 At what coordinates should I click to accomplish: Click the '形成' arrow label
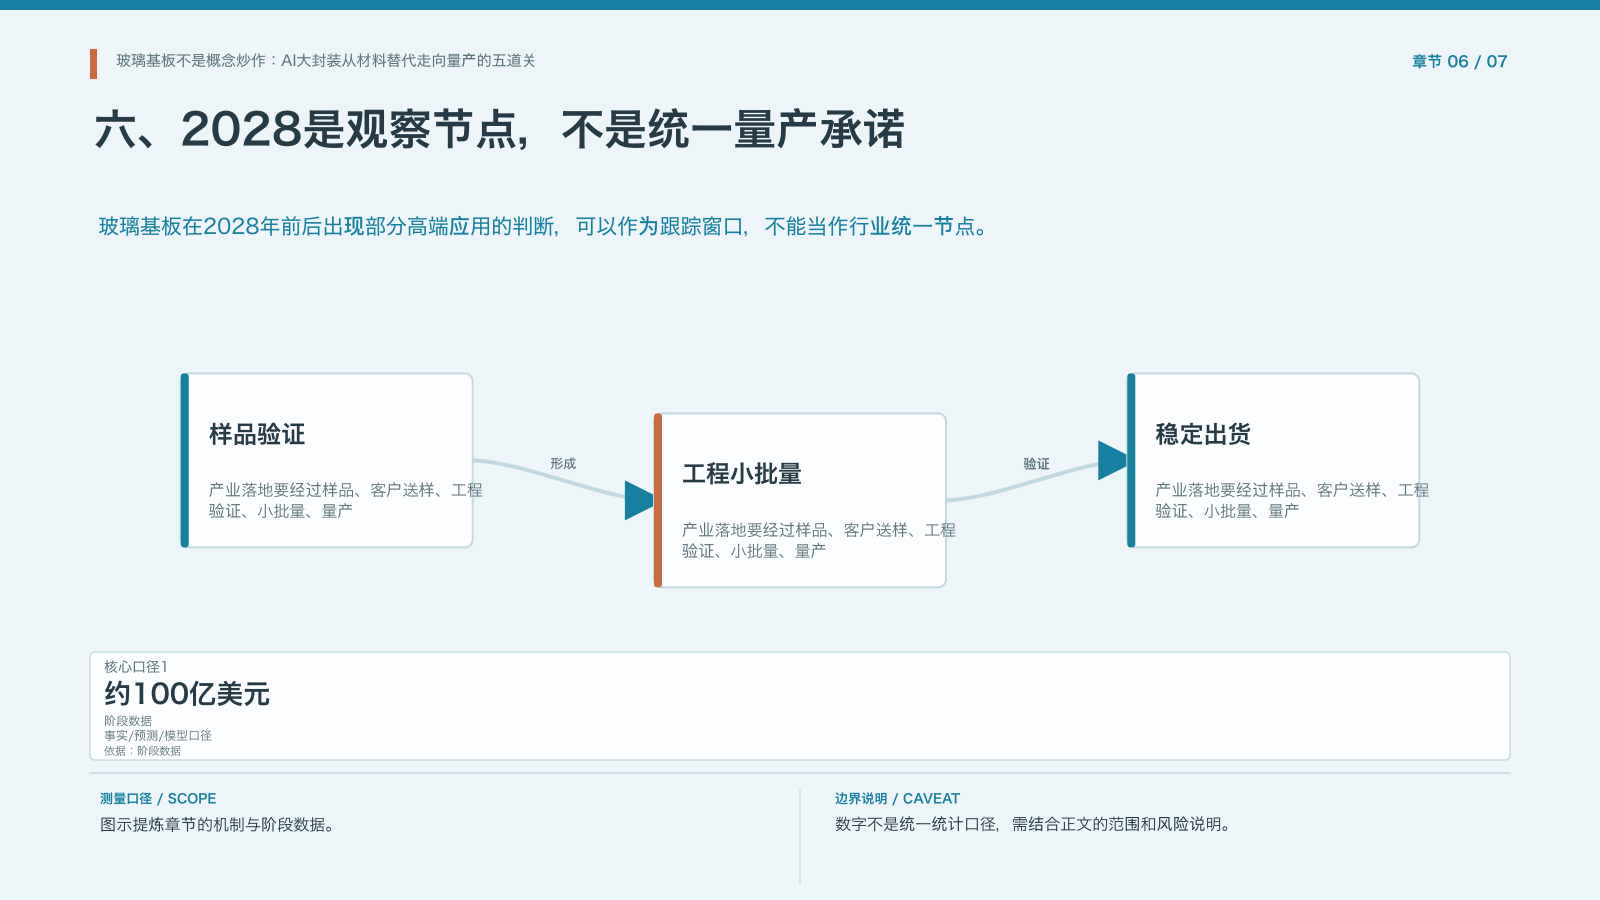(563, 464)
